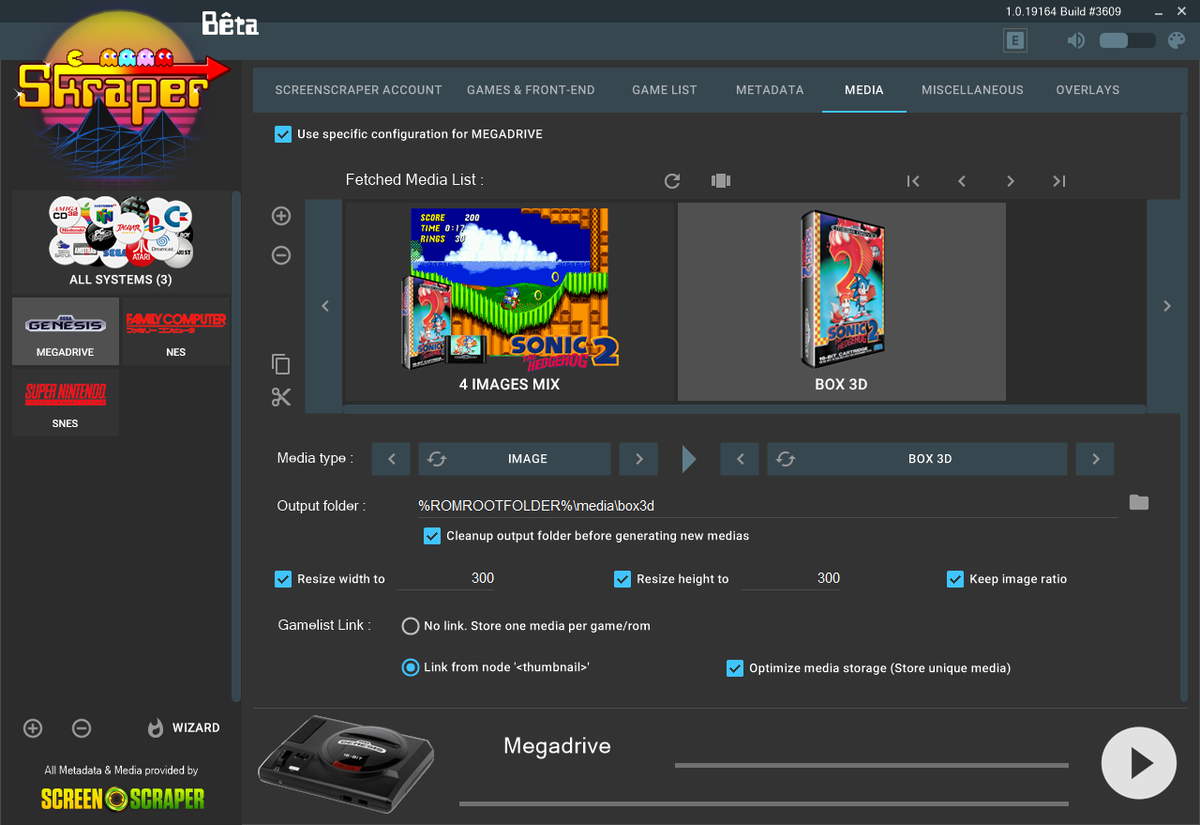The height and width of the screenshot is (825, 1200).
Task: Open Miscellaneous tab
Action: (973, 90)
